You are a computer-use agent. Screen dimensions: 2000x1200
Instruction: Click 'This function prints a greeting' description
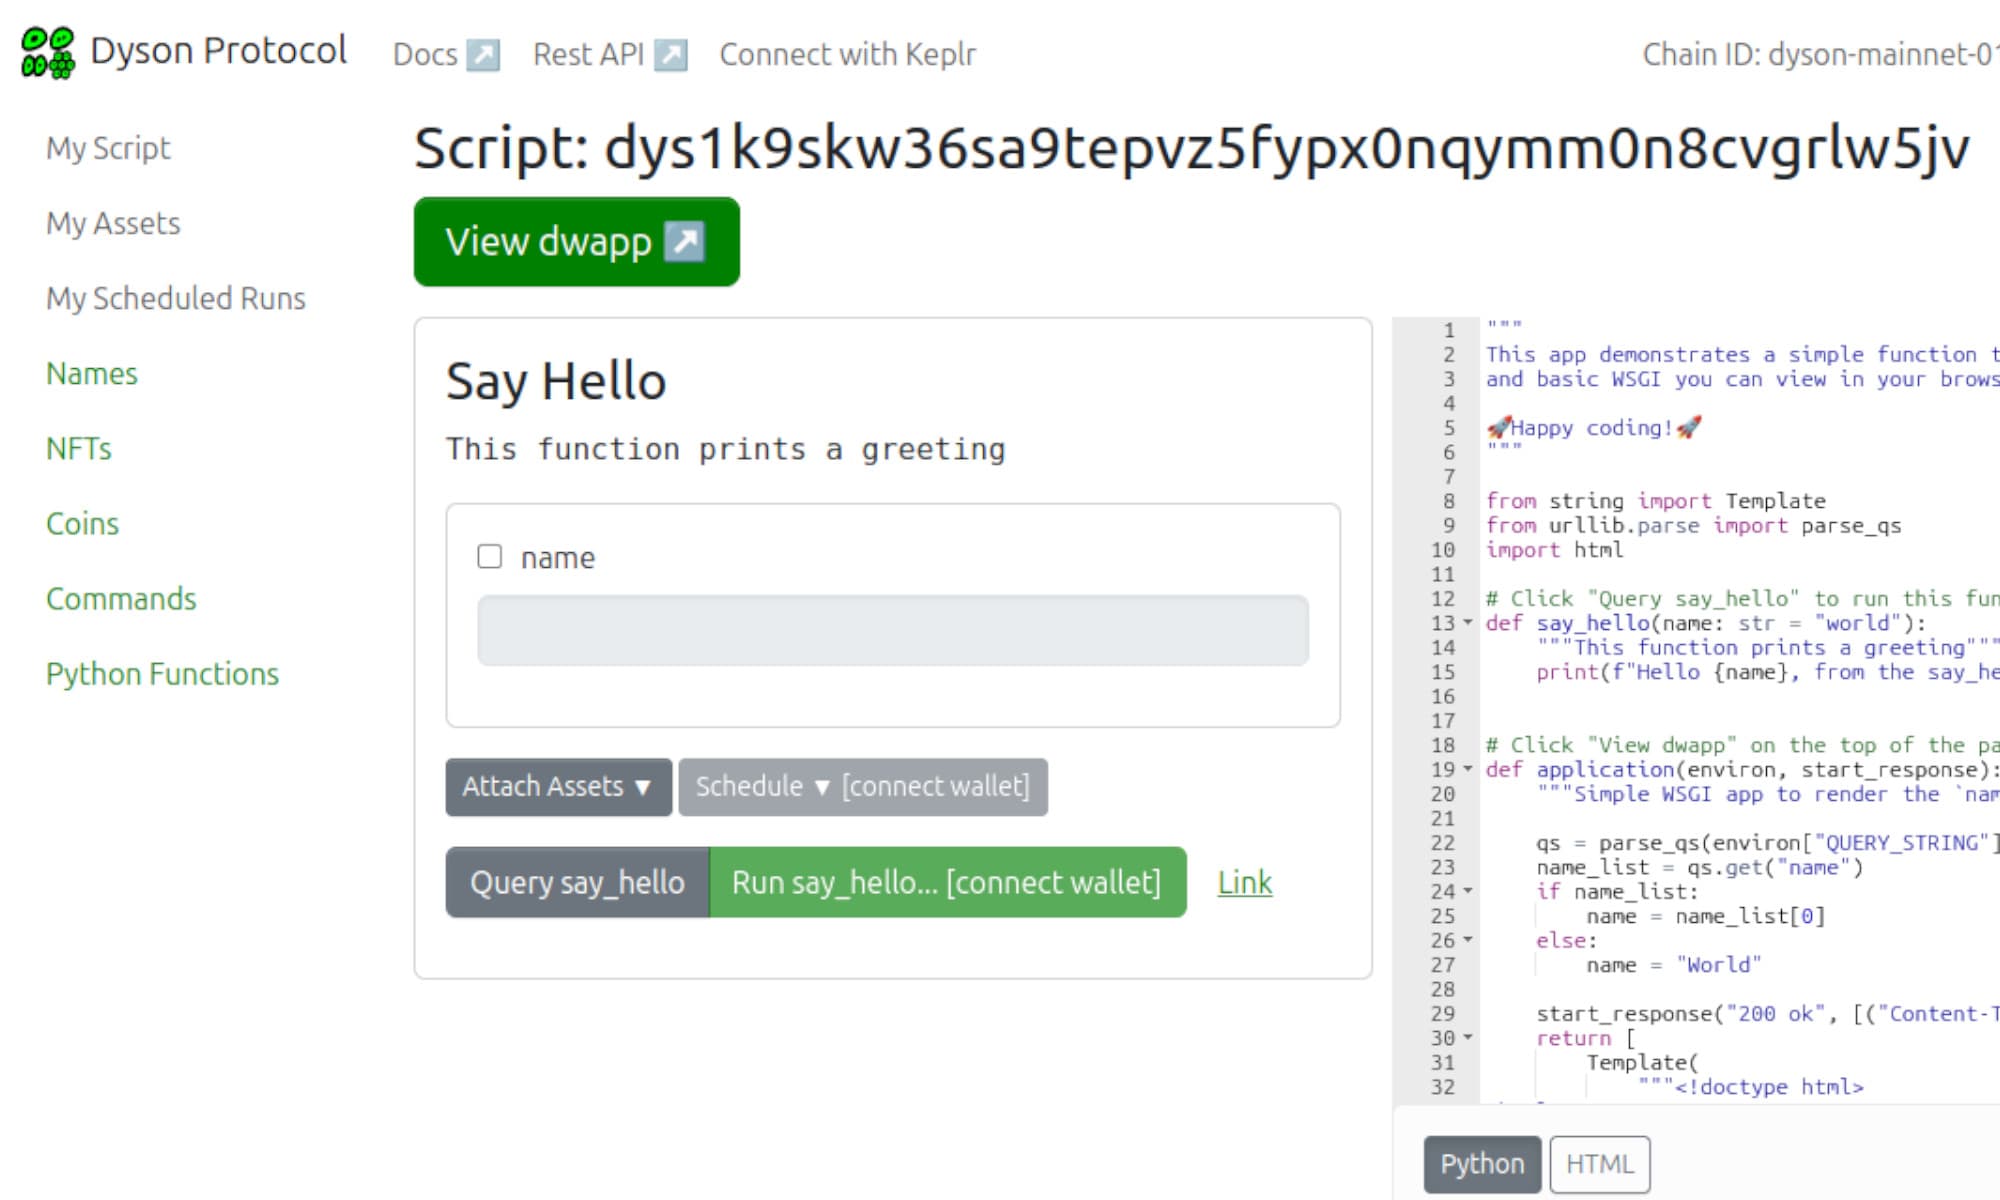tap(726, 449)
